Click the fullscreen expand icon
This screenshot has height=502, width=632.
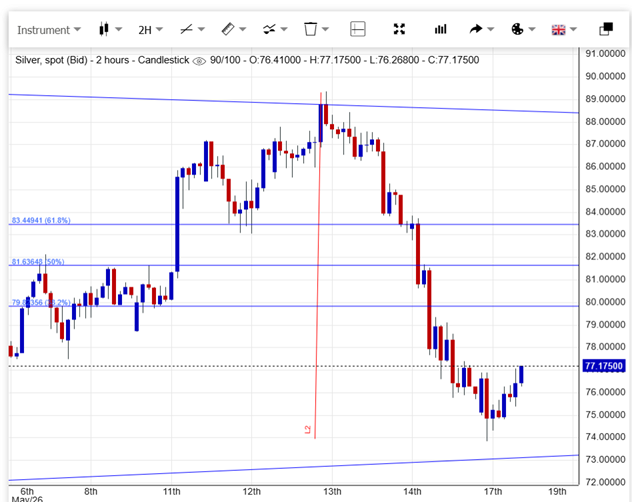pyautogui.click(x=399, y=29)
